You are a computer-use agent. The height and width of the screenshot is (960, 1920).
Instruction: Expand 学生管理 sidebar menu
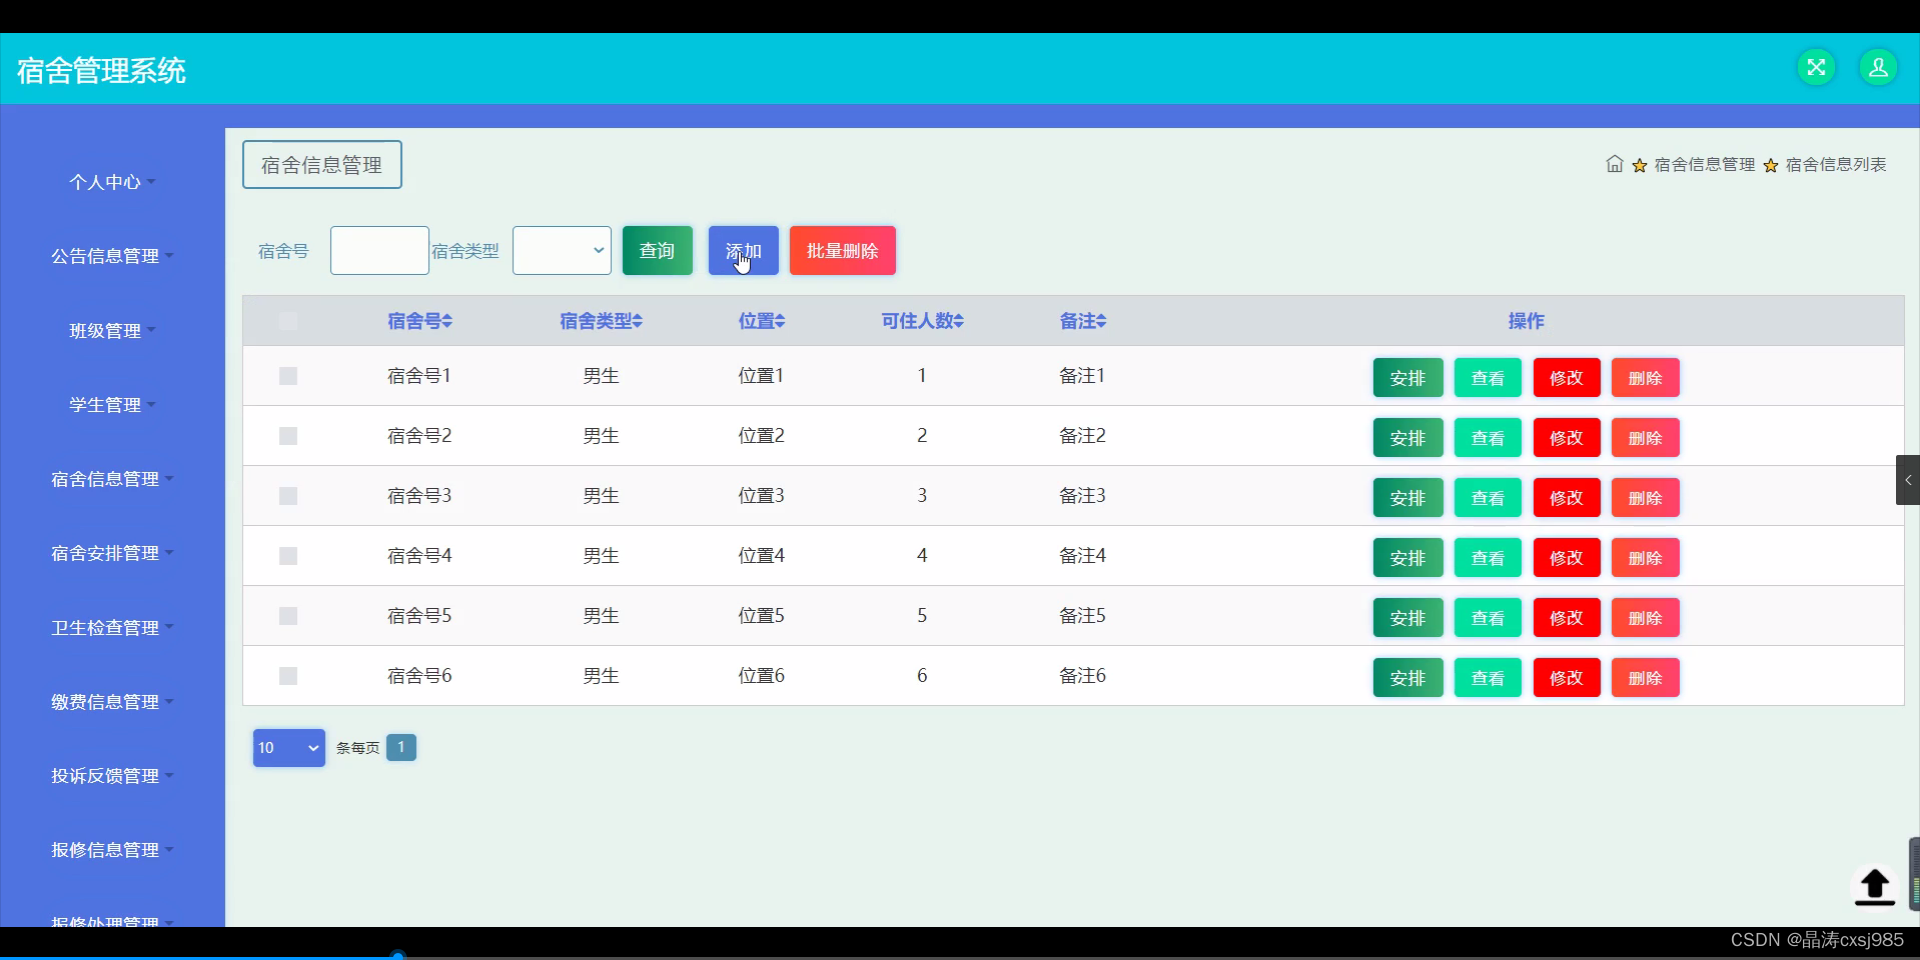(112, 405)
